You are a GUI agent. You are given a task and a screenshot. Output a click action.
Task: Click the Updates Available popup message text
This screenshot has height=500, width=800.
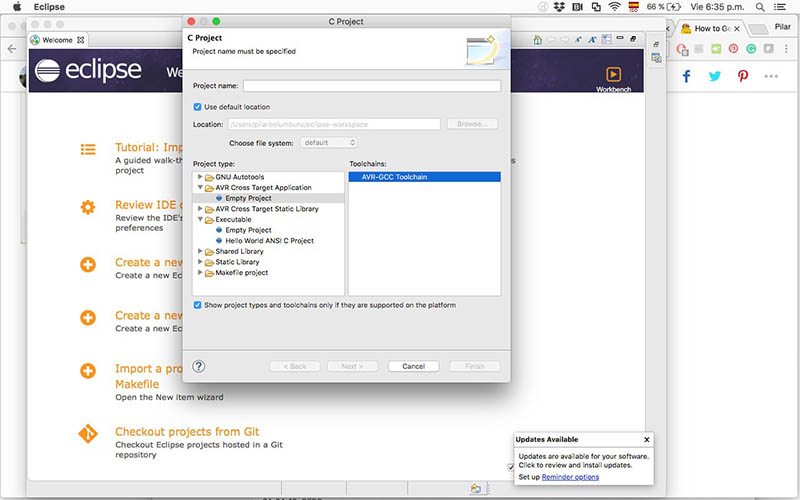(584, 461)
